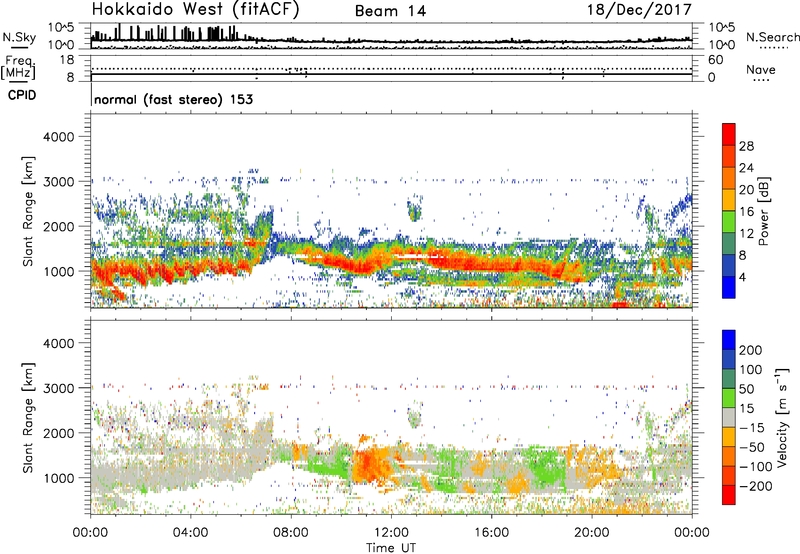Image resolution: width=800 pixels, height=554 pixels.
Task: Click 'normal (fast stereo) 153' text
Action: pyautogui.click(x=173, y=99)
